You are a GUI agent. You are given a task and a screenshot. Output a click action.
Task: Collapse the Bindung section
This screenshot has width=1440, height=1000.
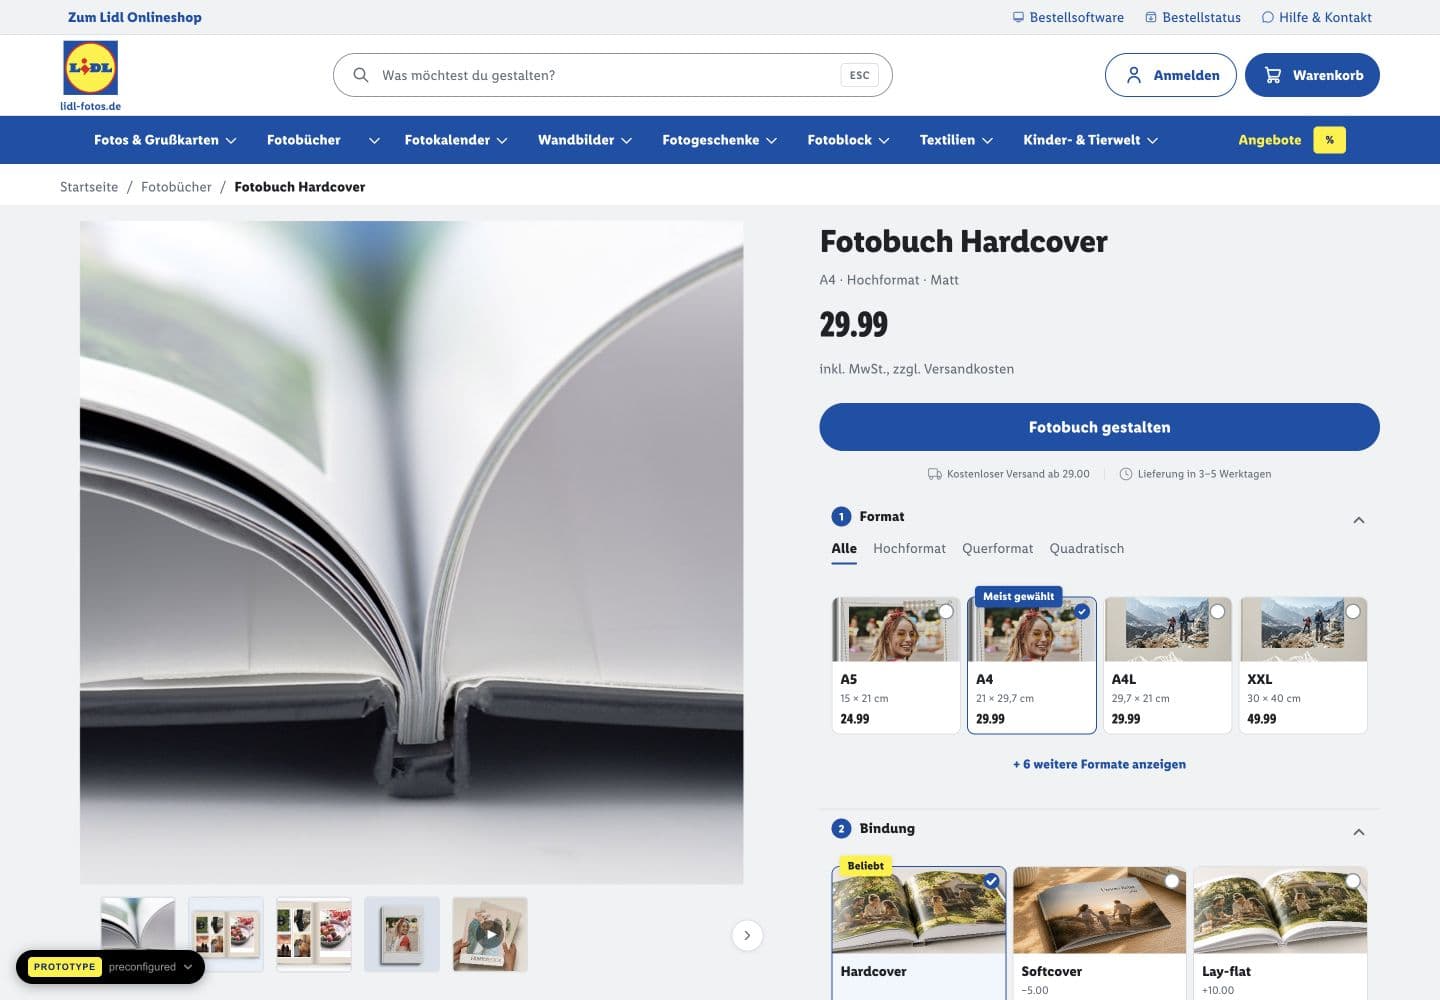pos(1358,831)
